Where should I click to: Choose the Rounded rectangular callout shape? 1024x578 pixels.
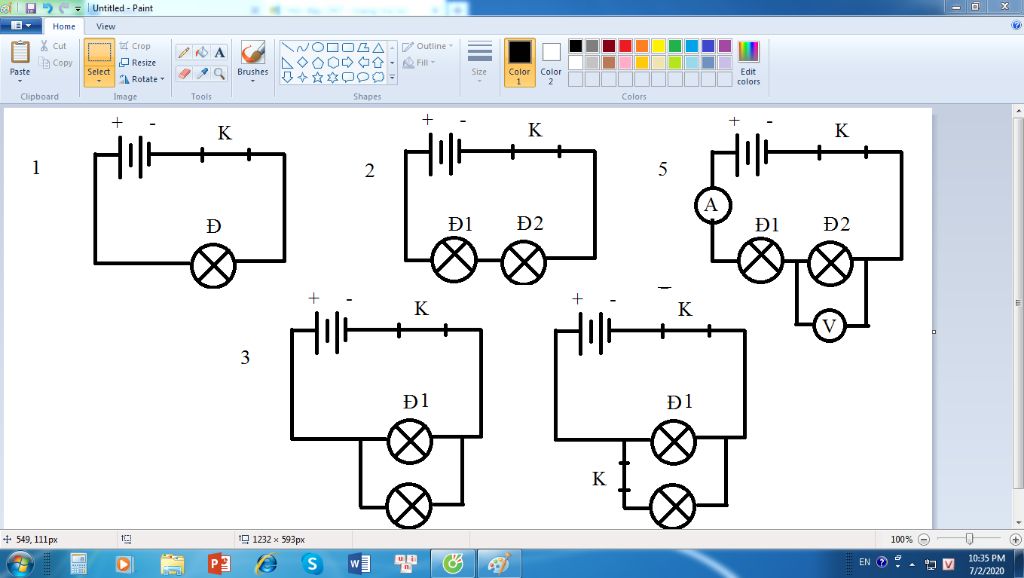click(347, 78)
